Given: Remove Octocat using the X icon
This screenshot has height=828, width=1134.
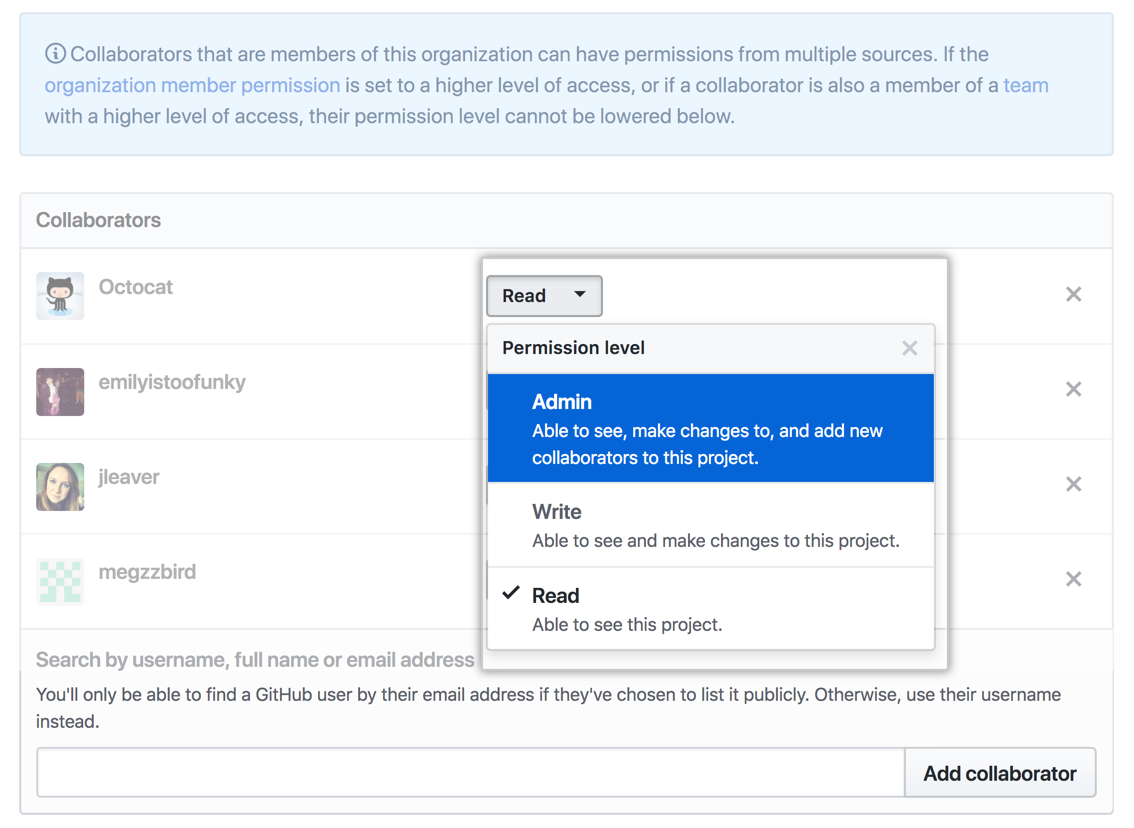Looking at the screenshot, I should coord(1073,294).
